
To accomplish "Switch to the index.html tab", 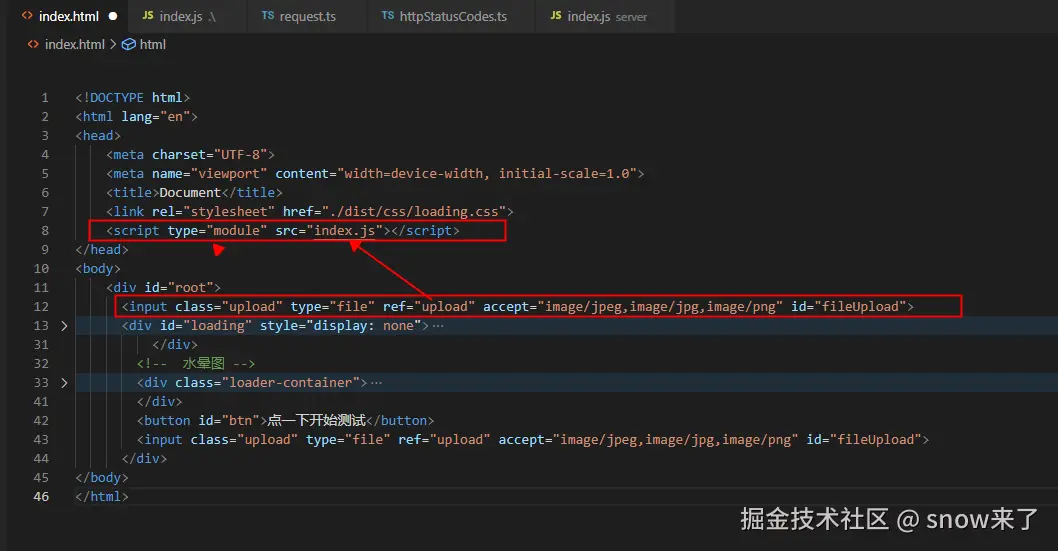I will (x=69, y=16).
